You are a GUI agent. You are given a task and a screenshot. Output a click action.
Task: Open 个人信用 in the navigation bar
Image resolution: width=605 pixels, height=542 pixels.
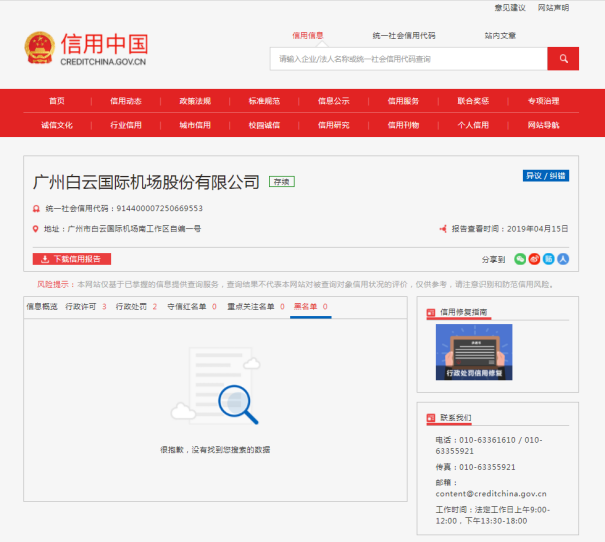click(x=473, y=125)
